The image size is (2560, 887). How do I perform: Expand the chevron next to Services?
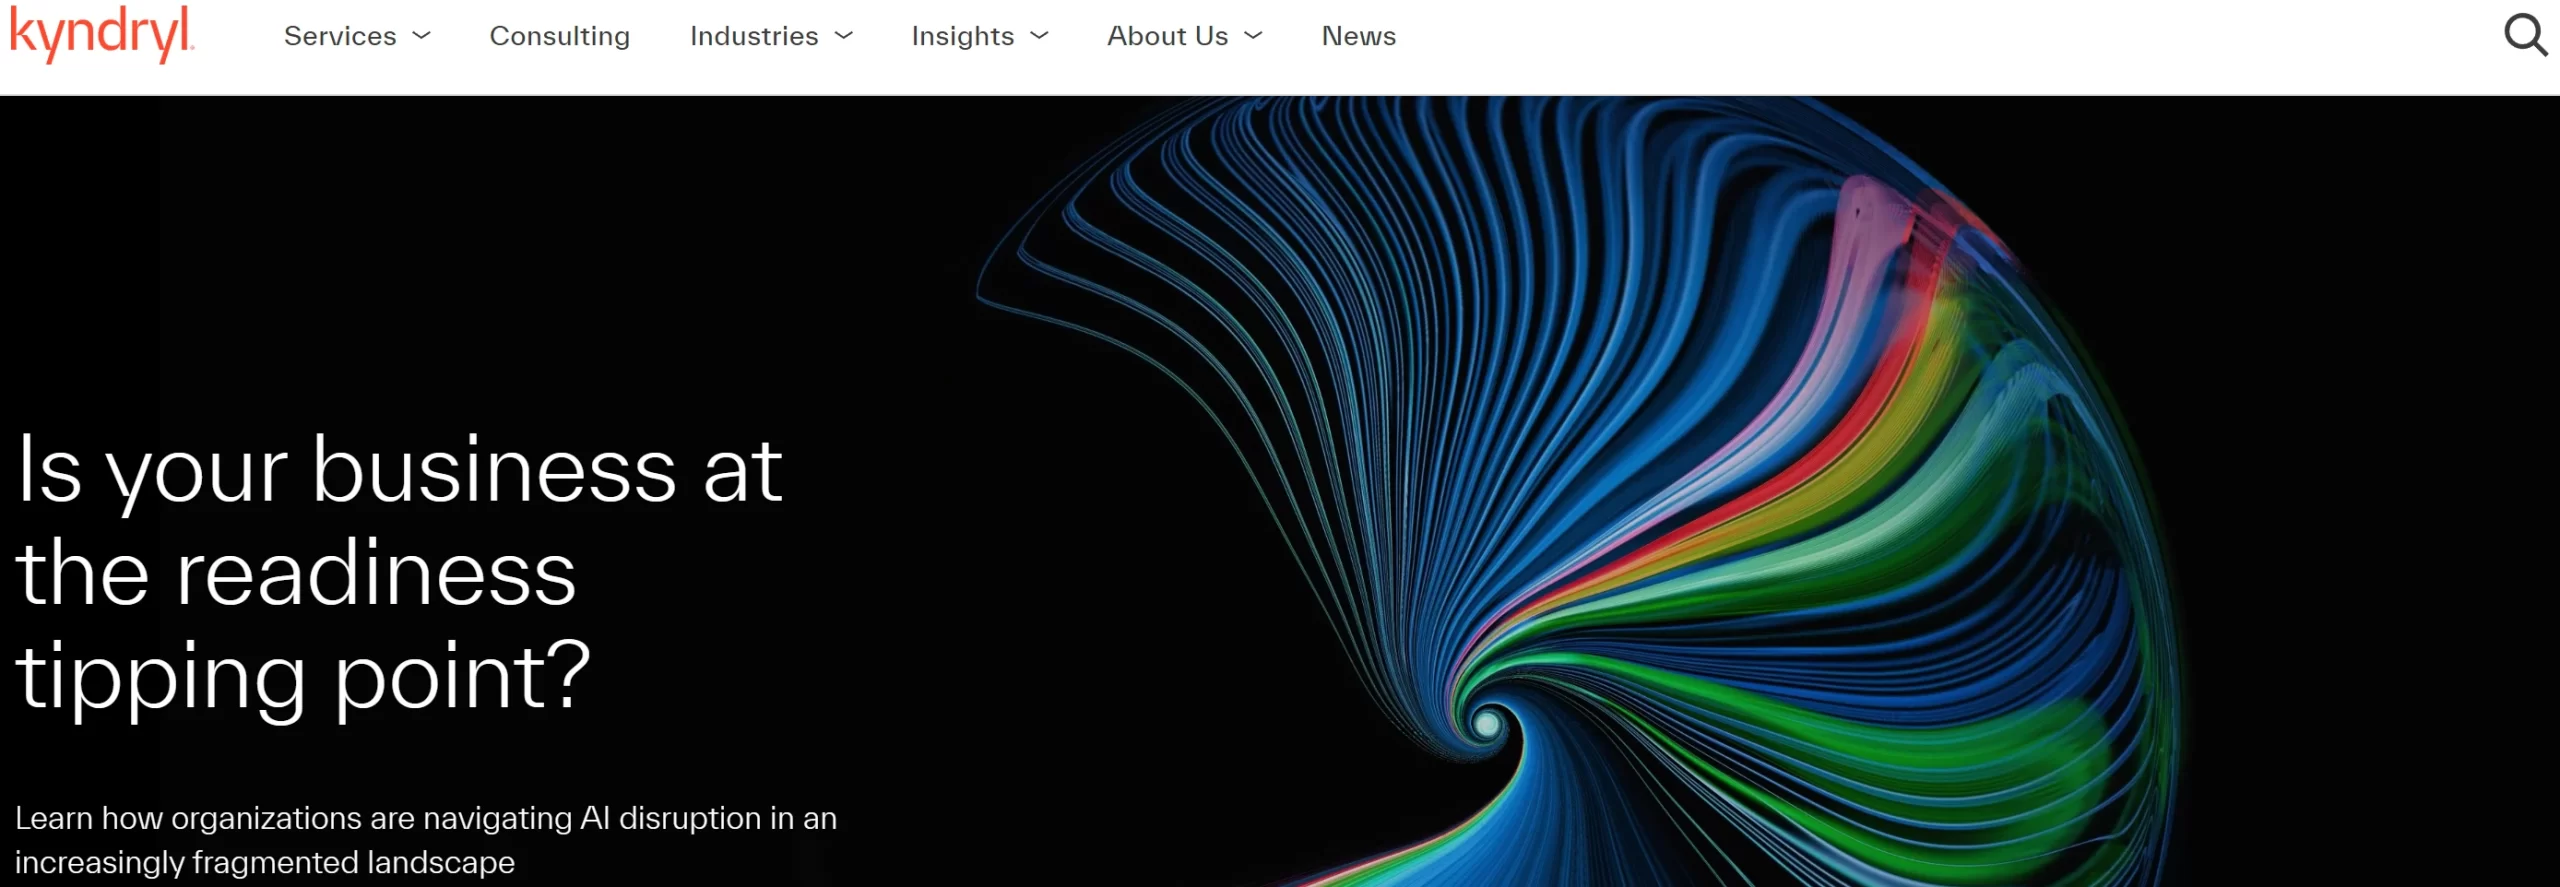[x=422, y=36]
